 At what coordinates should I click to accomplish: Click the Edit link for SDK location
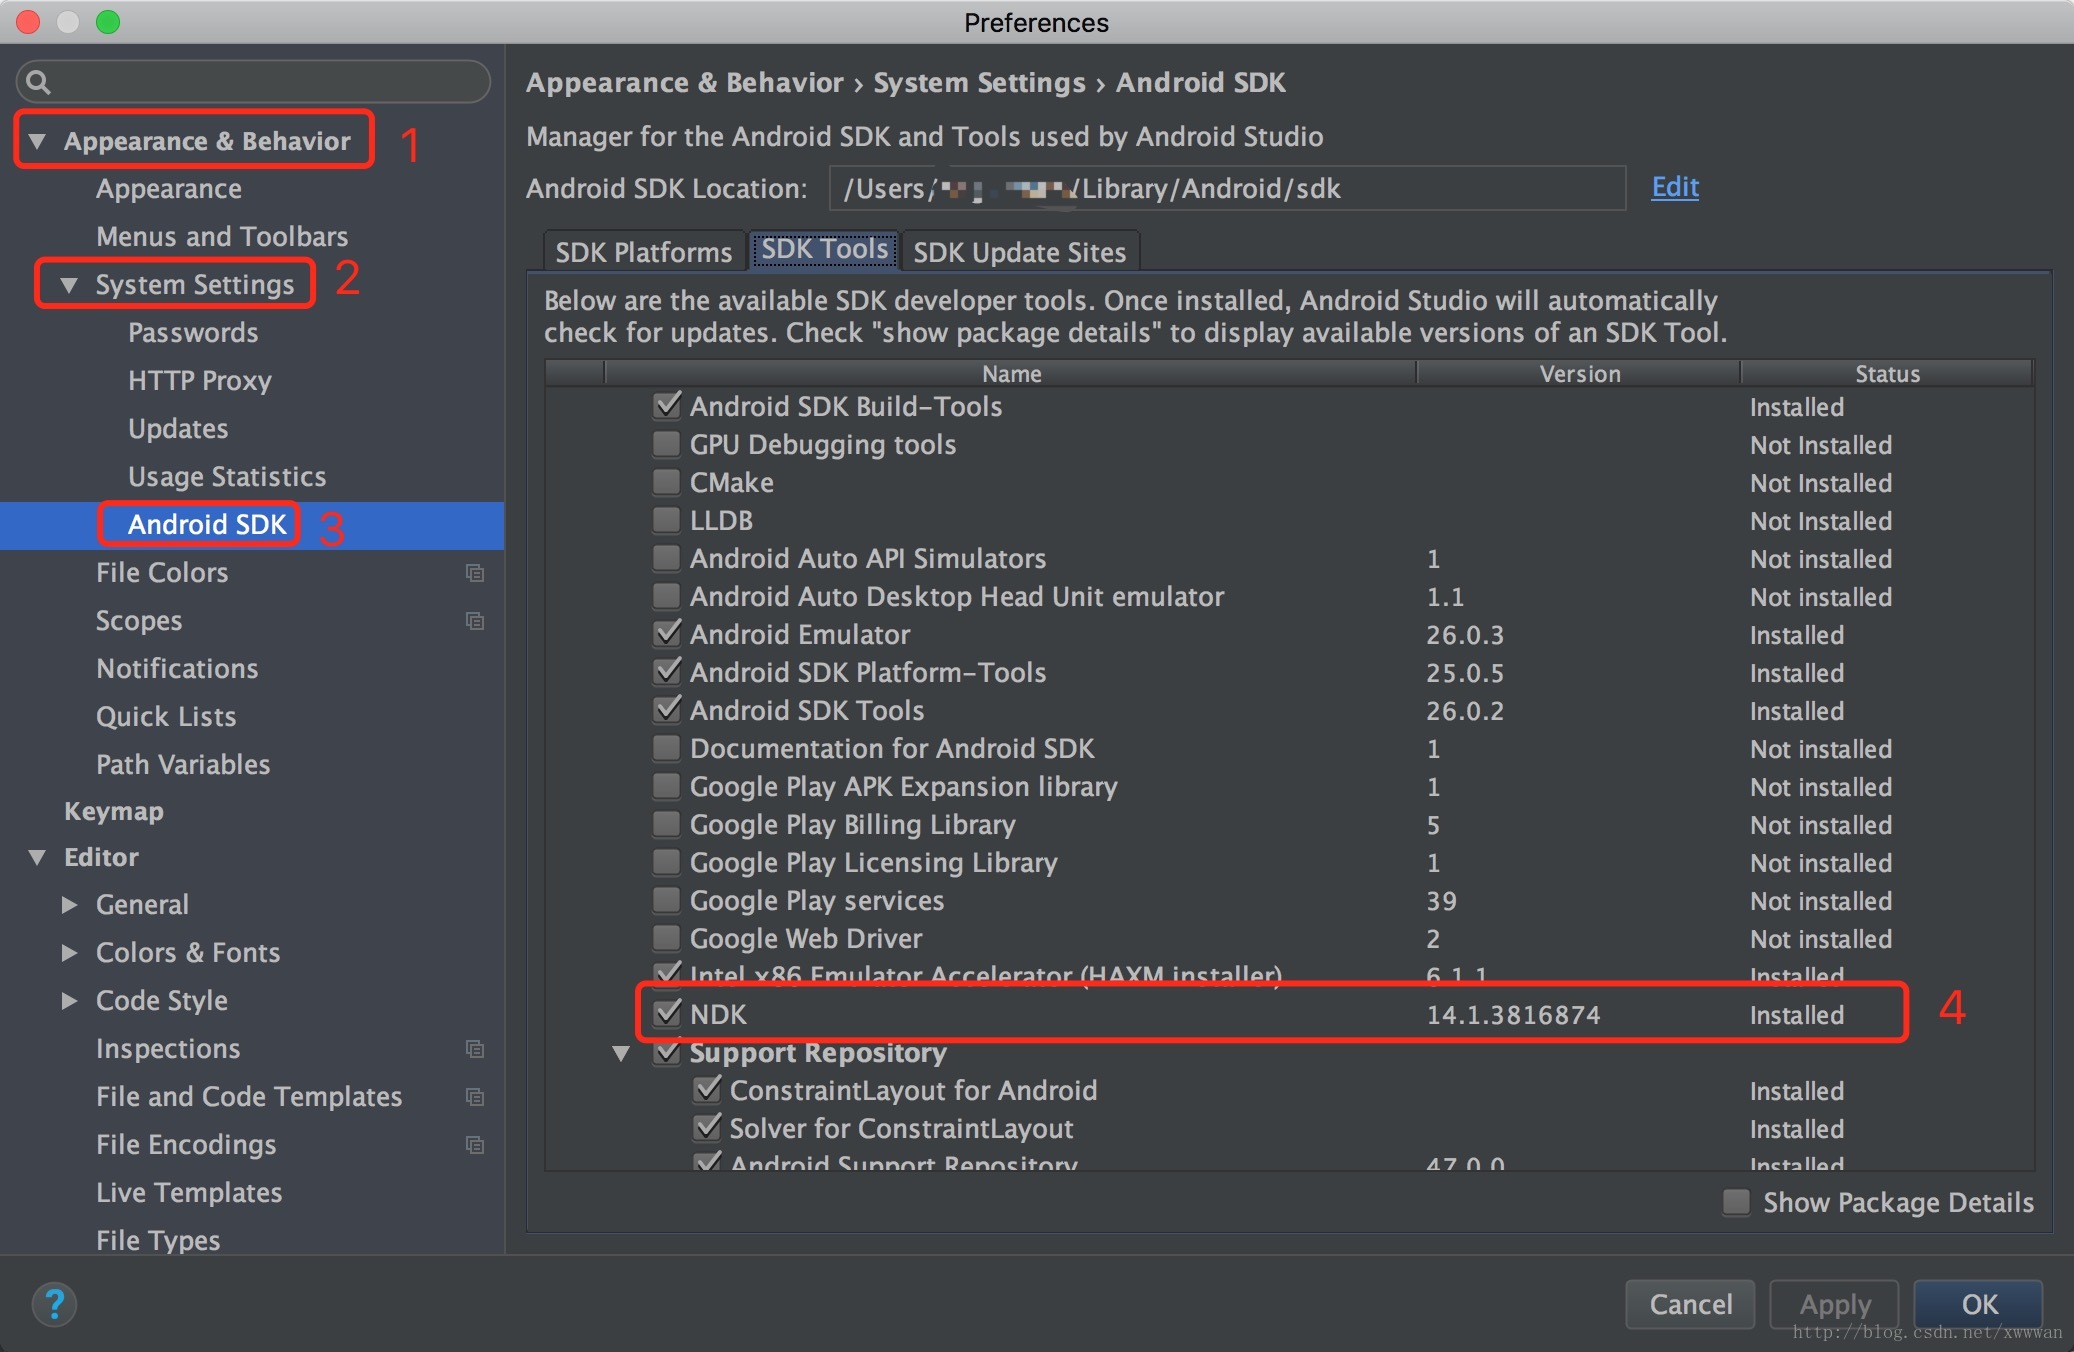[1675, 187]
